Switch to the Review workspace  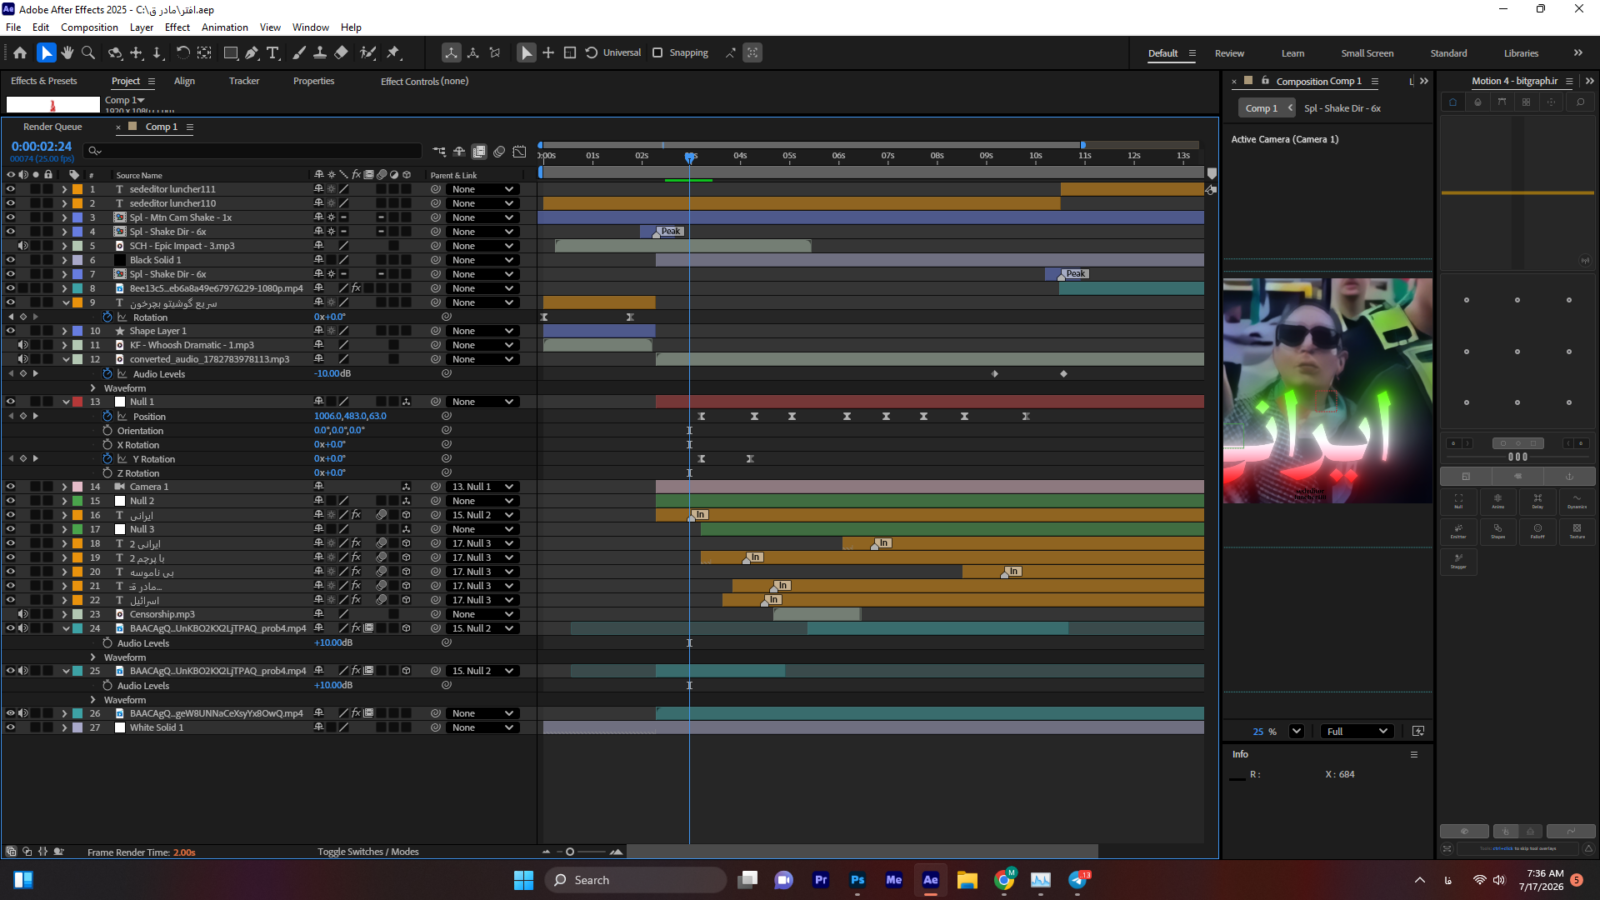coord(1230,53)
